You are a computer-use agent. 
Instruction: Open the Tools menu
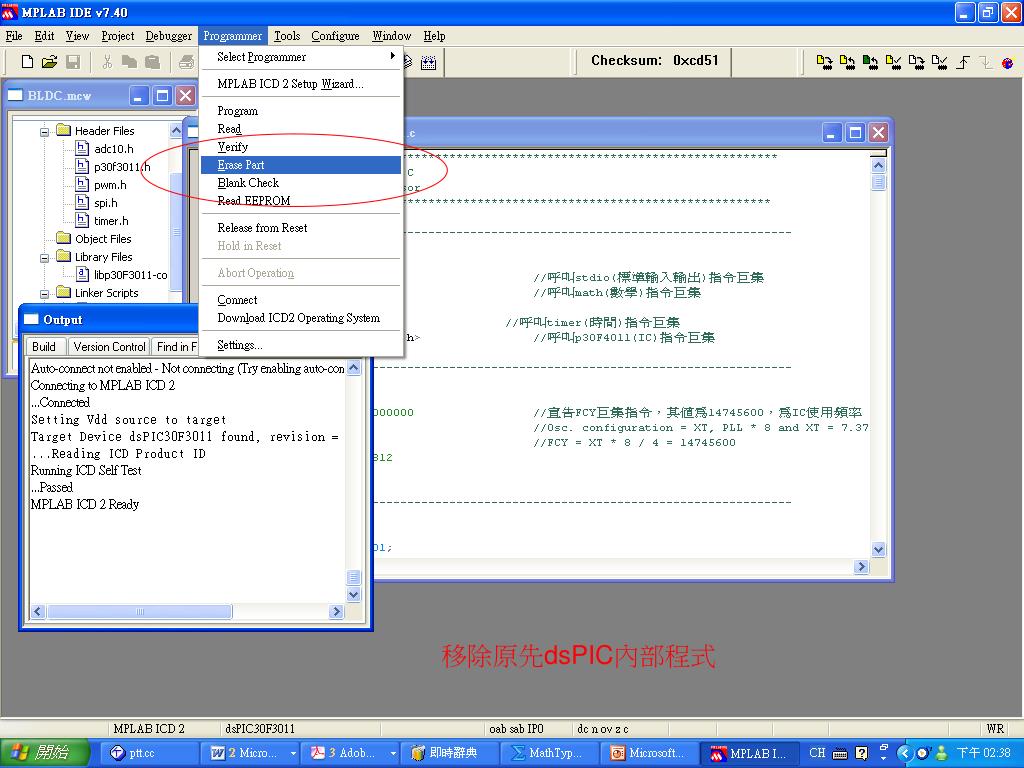pyautogui.click(x=287, y=36)
